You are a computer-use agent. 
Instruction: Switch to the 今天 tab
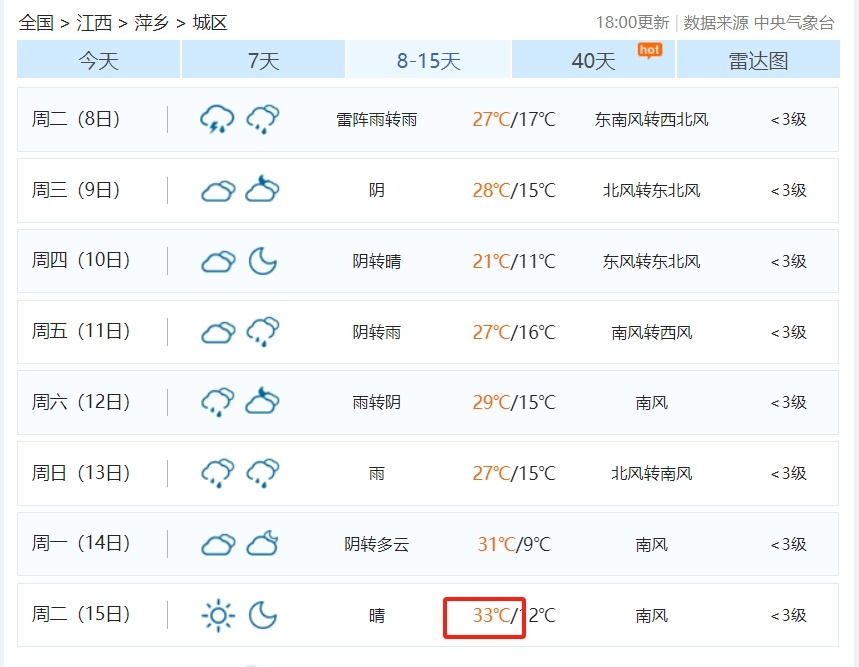(x=96, y=60)
